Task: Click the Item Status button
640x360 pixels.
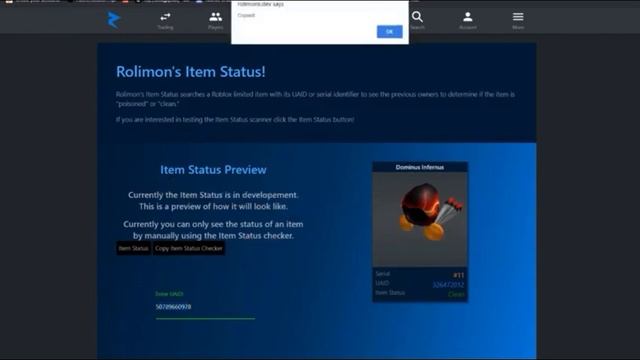Action: coord(133,248)
